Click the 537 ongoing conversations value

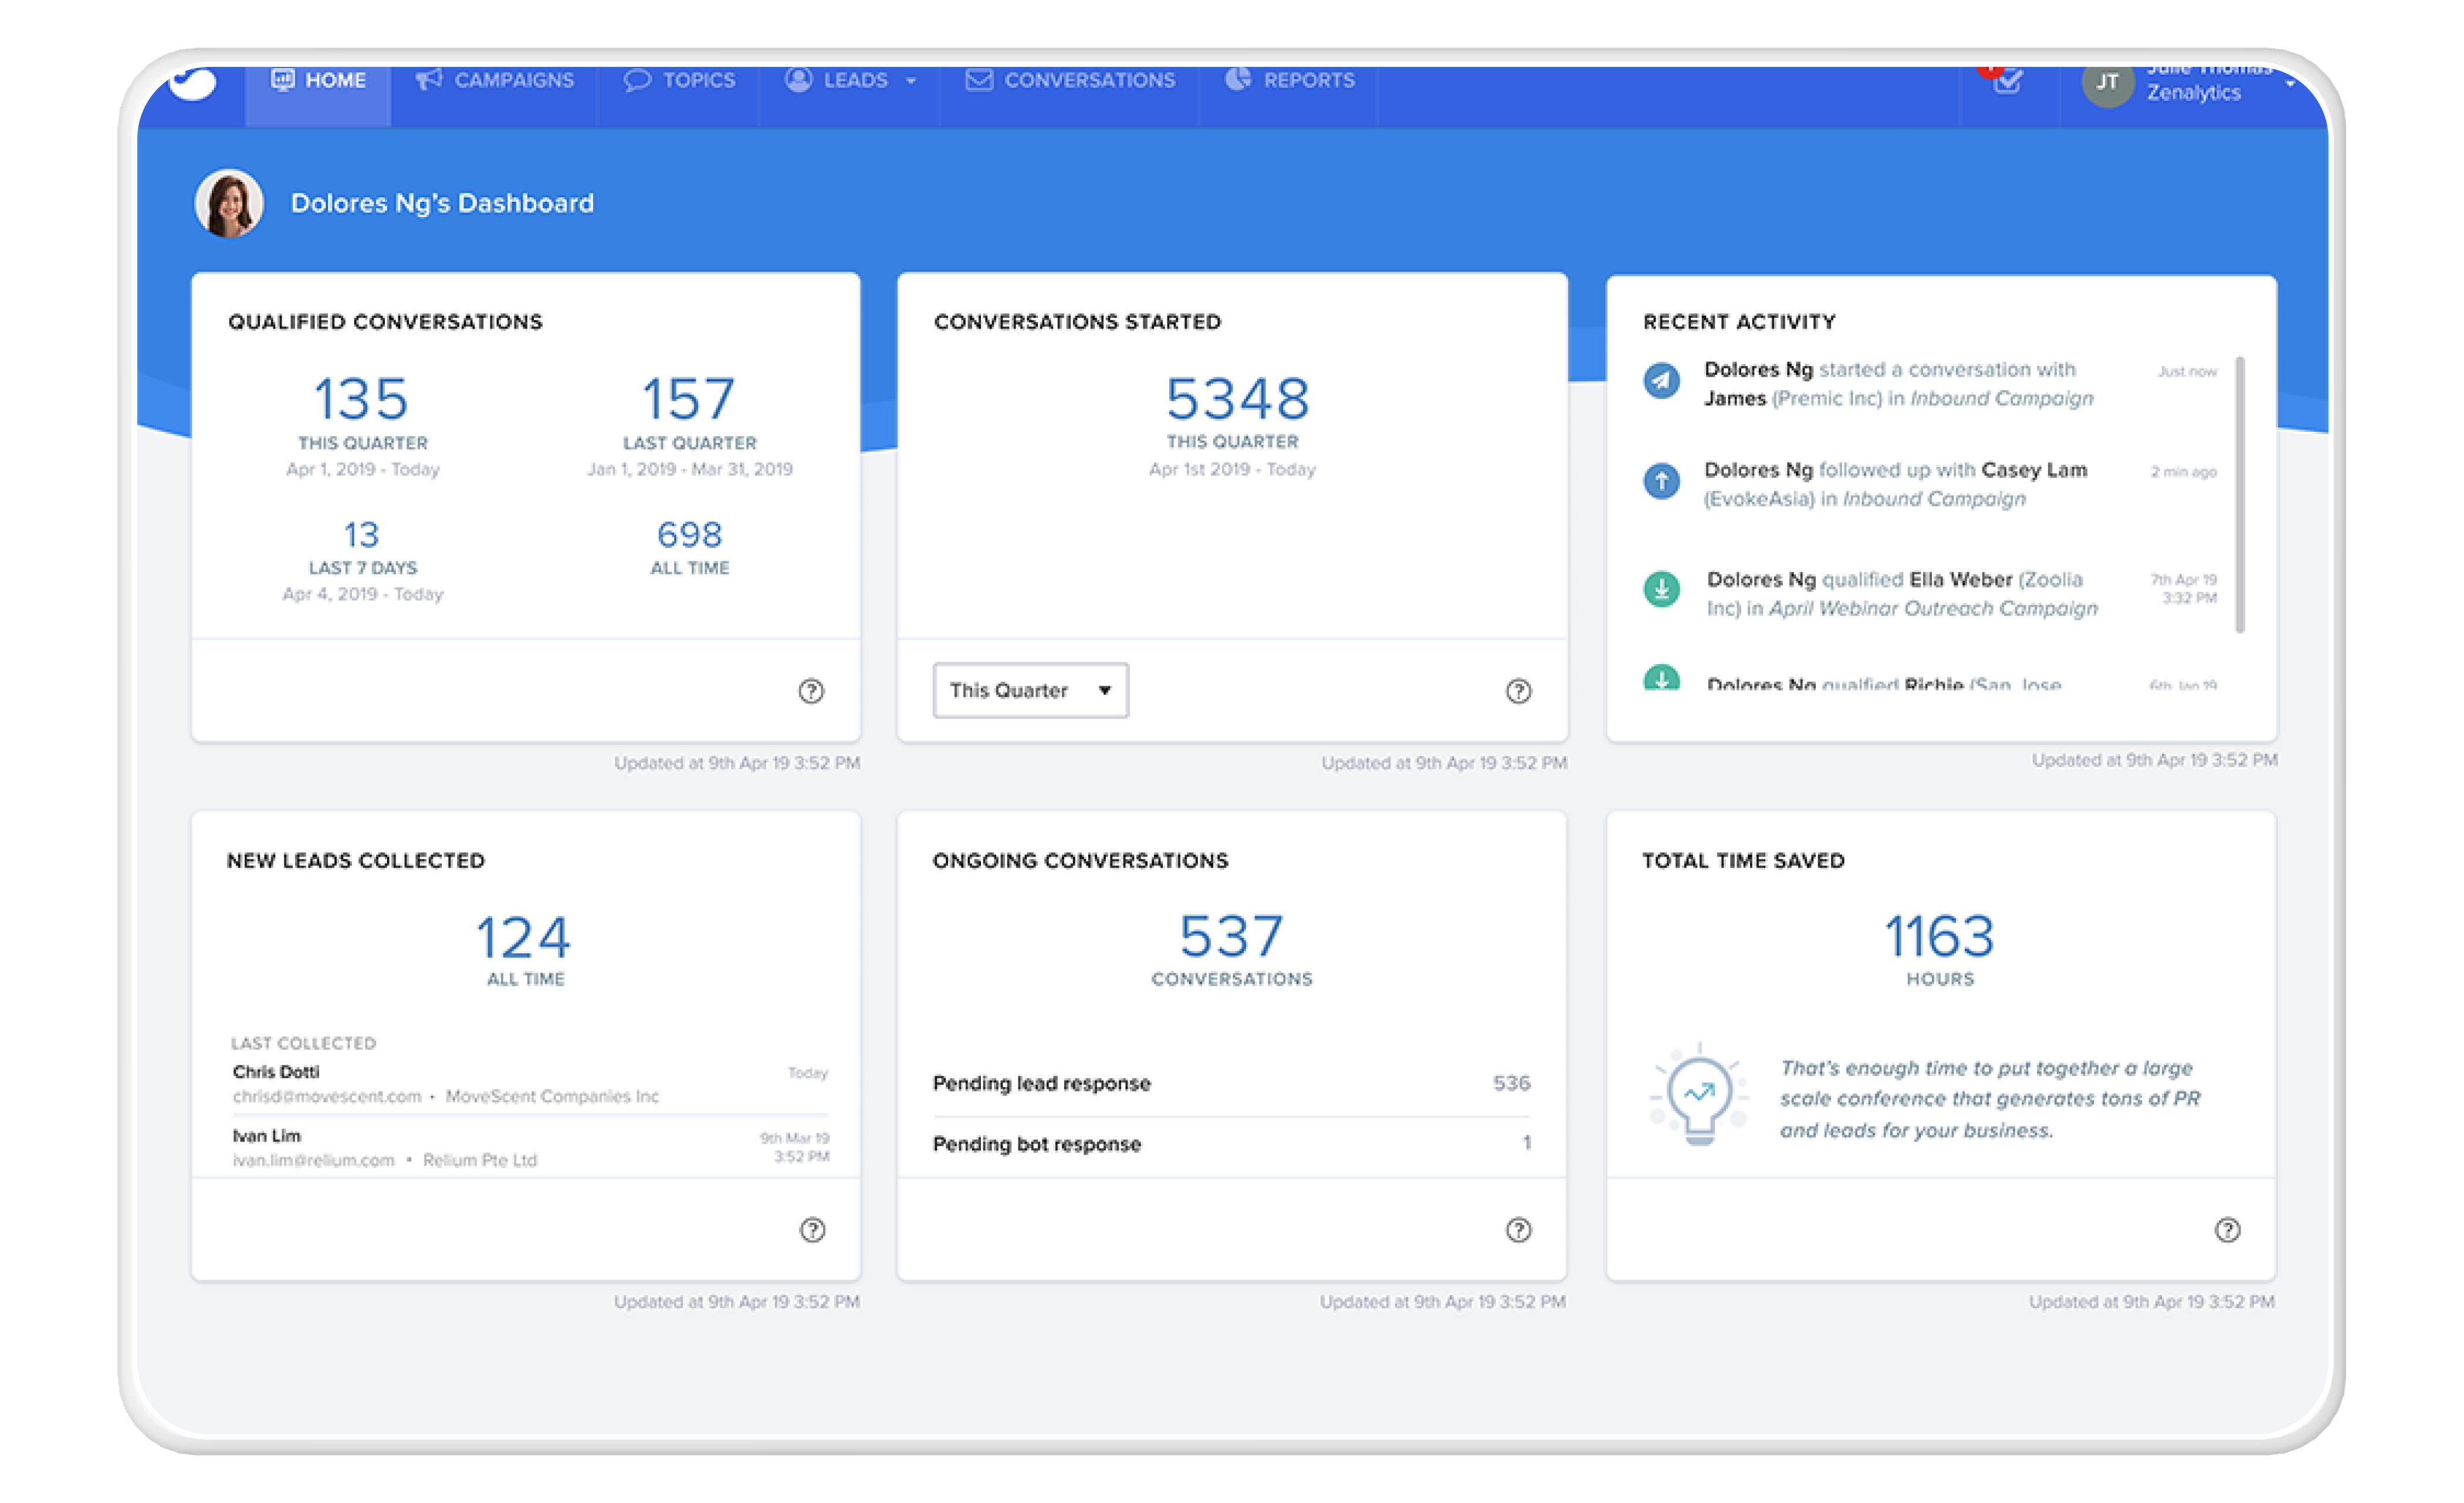tap(1232, 937)
